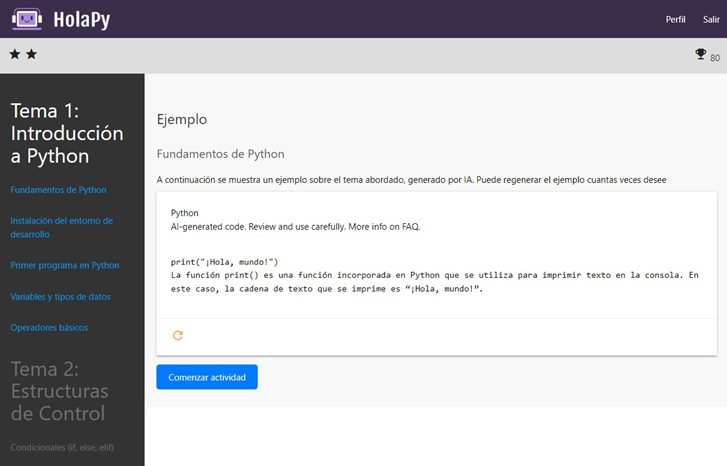The height and width of the screenshot is (466, 727).
Task: Navigate to Operadores básicos lesson
Action: click(49, 327)
